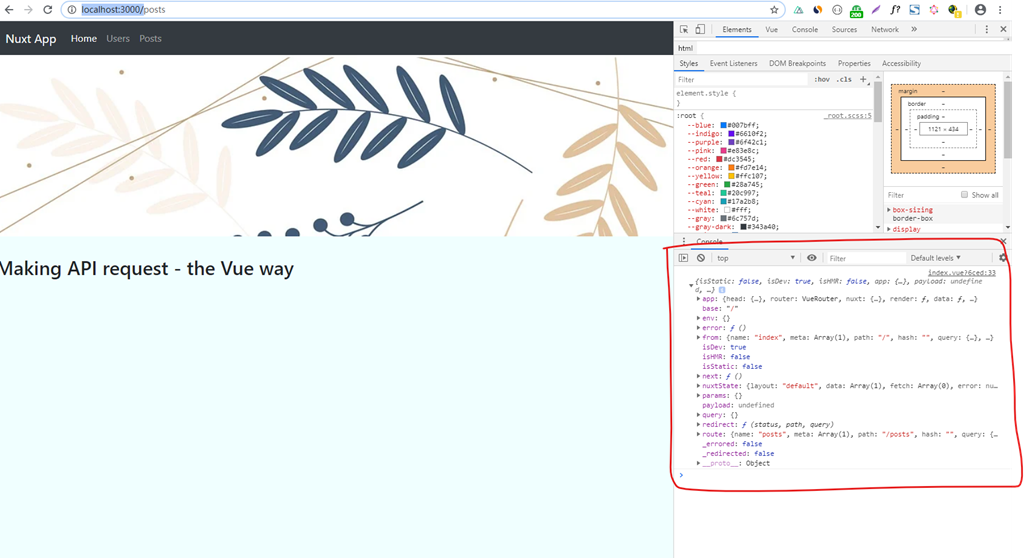
Task: Select the Styles pane tab
Action: click(688, 63)
